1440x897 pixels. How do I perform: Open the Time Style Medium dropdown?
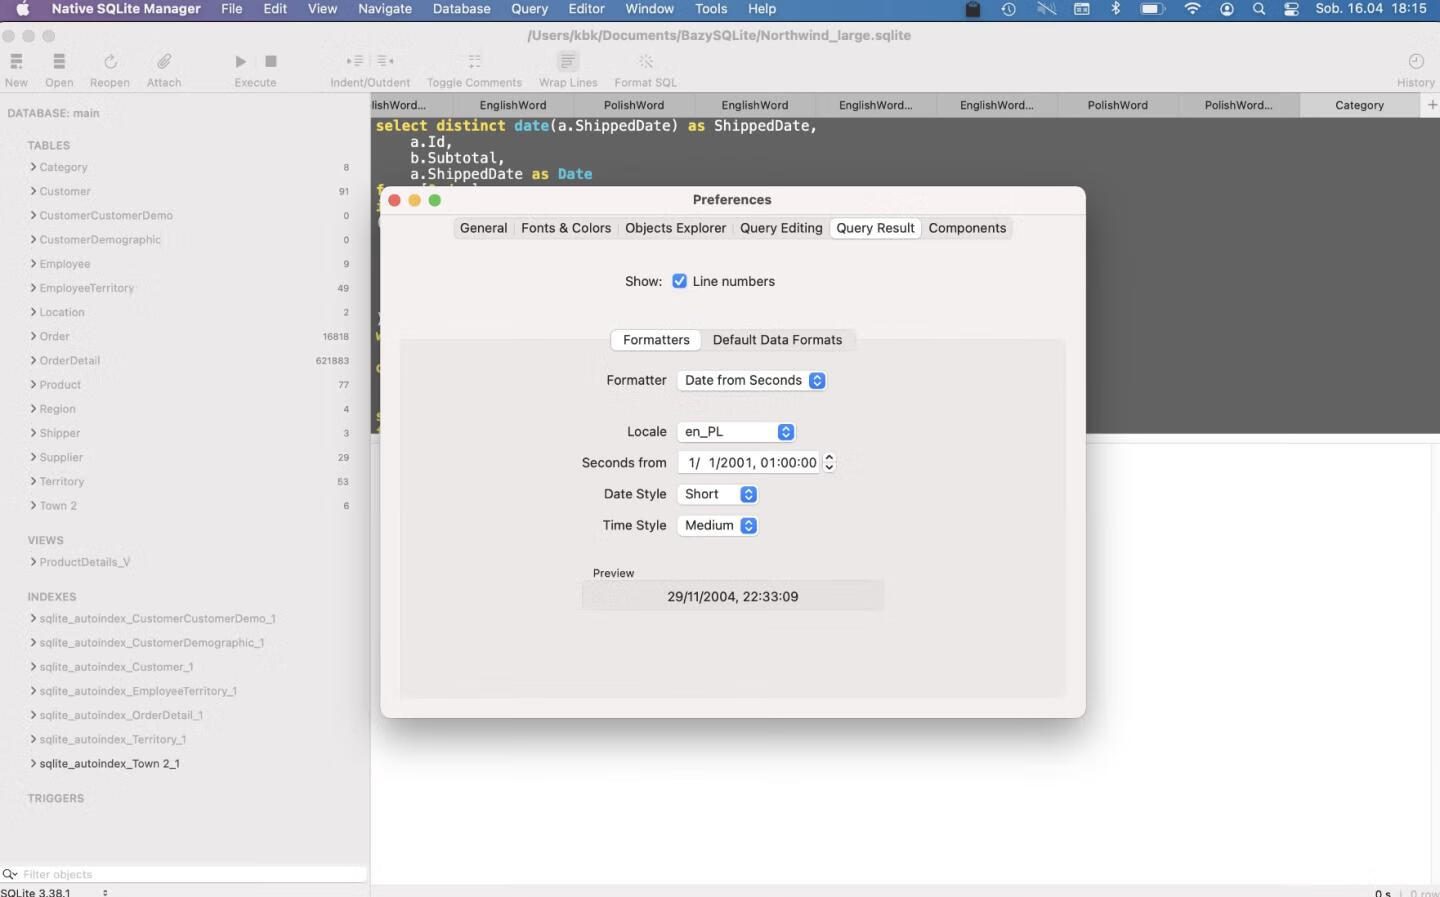coord(717,526)
